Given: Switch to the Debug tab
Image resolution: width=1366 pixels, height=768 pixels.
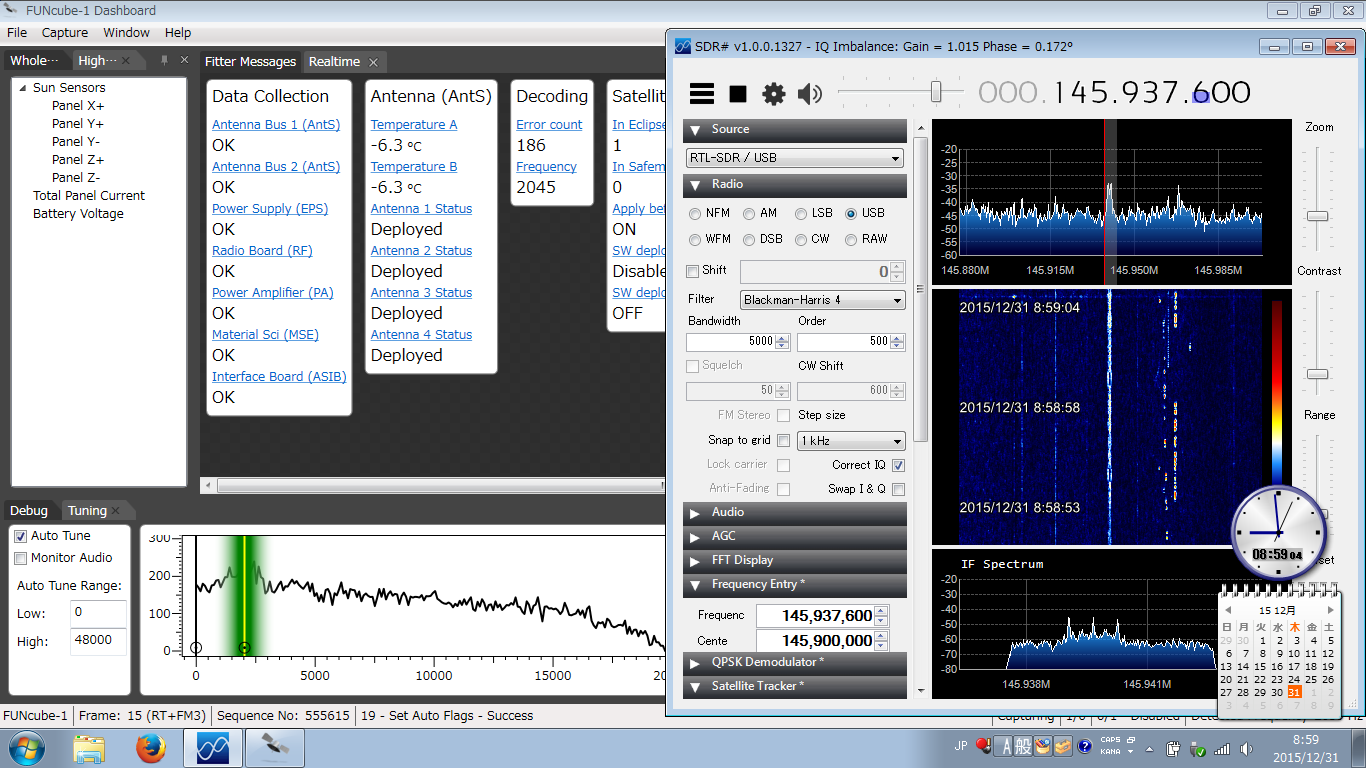Looking at the screenshot, I should [x=29, y=510].
